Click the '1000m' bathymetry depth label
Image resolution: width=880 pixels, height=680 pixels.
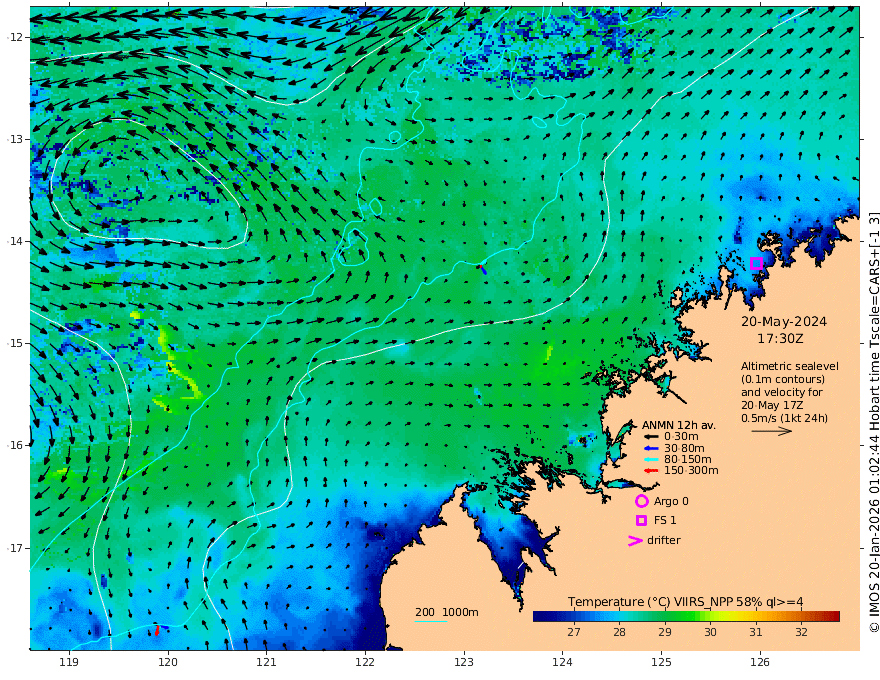pyautogui.click(x=460, y=612)
